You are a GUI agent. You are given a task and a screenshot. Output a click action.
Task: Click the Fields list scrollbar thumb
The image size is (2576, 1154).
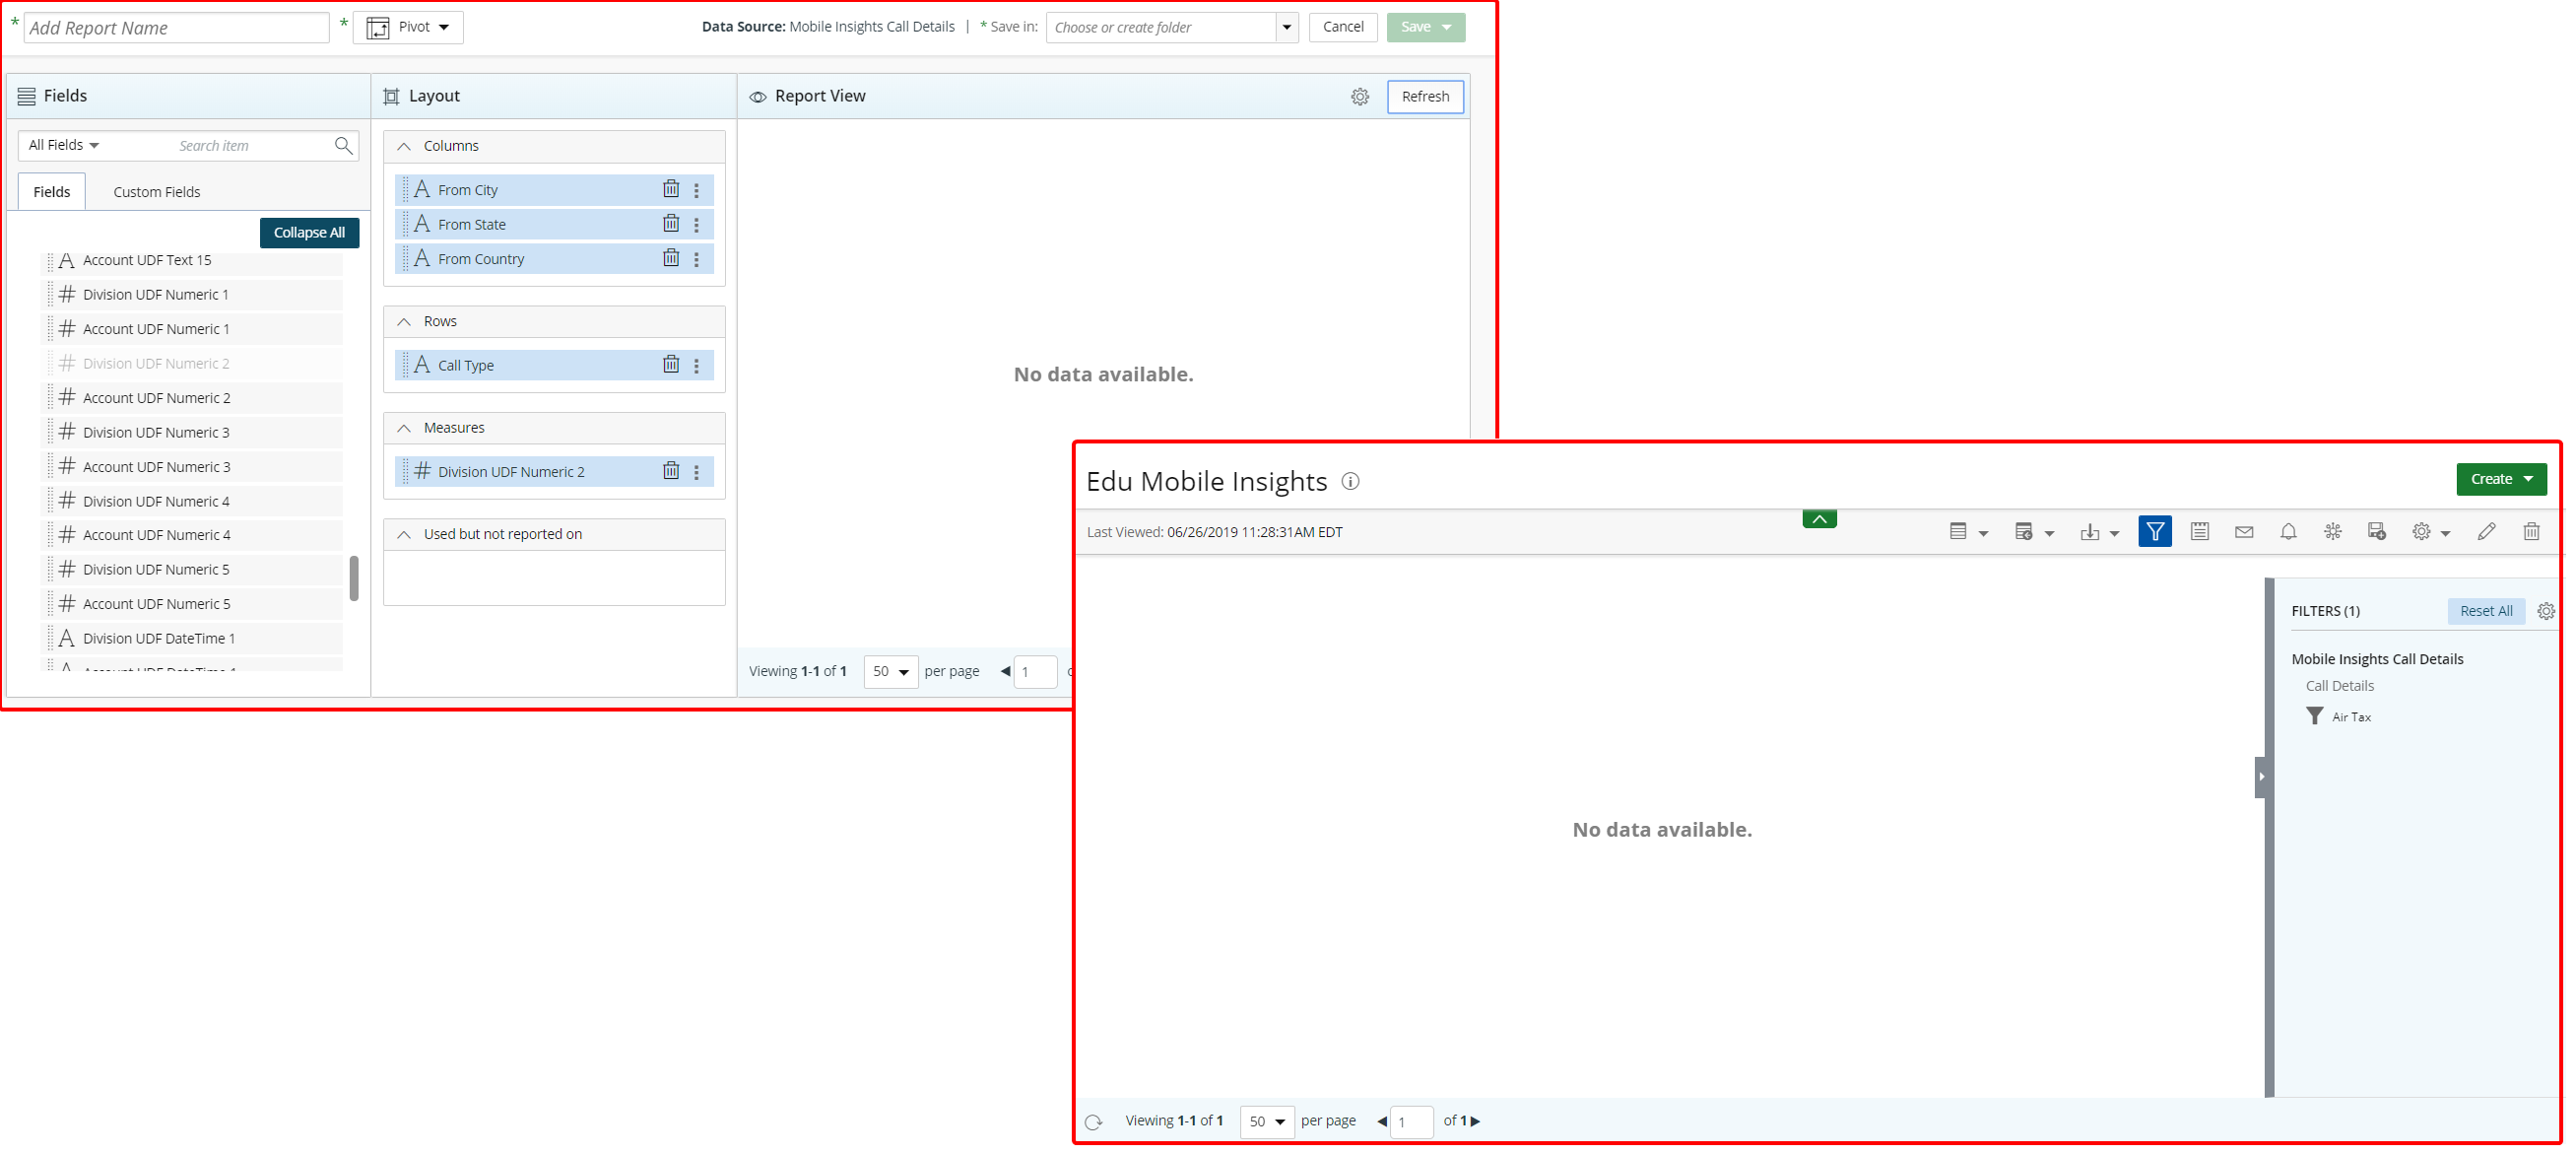click(354, 577)
